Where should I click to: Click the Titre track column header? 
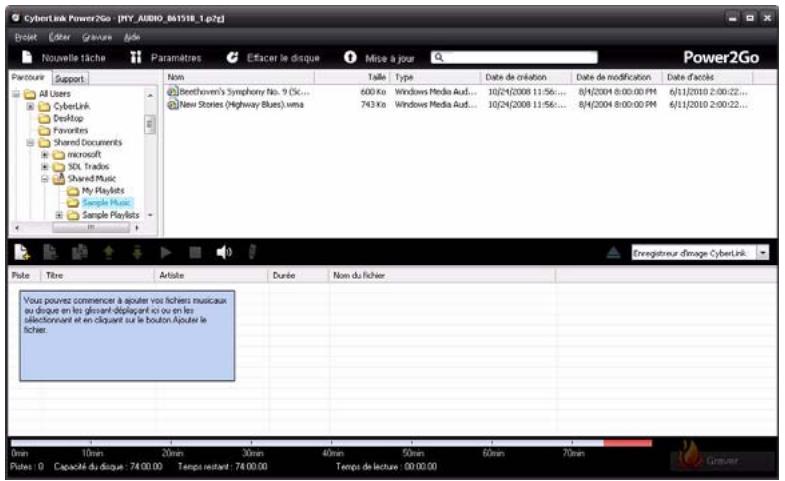[x=98, y=275]
